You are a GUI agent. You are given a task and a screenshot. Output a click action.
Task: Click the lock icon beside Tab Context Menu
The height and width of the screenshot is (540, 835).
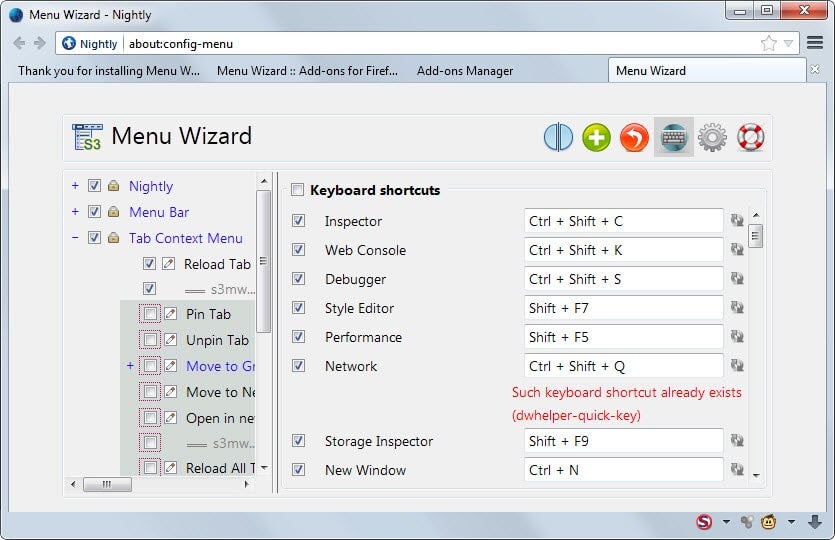coord(113,238)
